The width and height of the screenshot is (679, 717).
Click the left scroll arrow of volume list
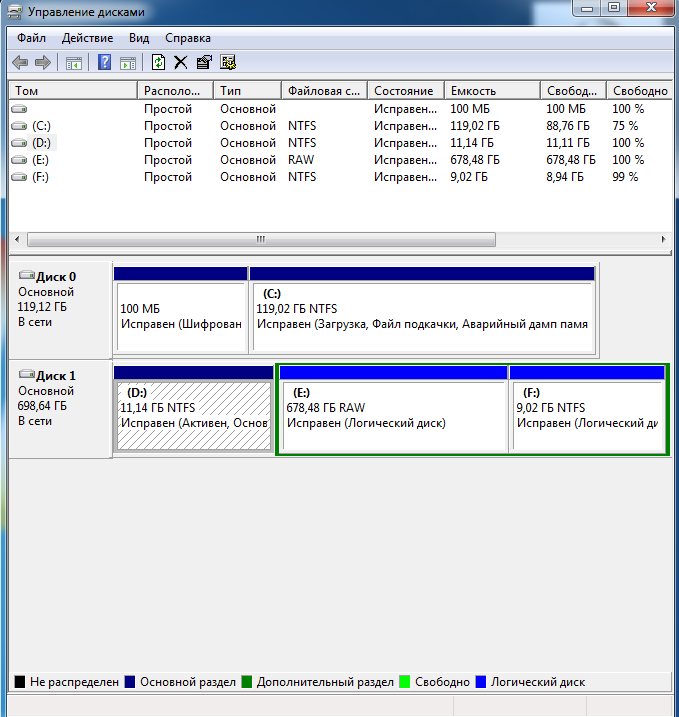point(17,239)
